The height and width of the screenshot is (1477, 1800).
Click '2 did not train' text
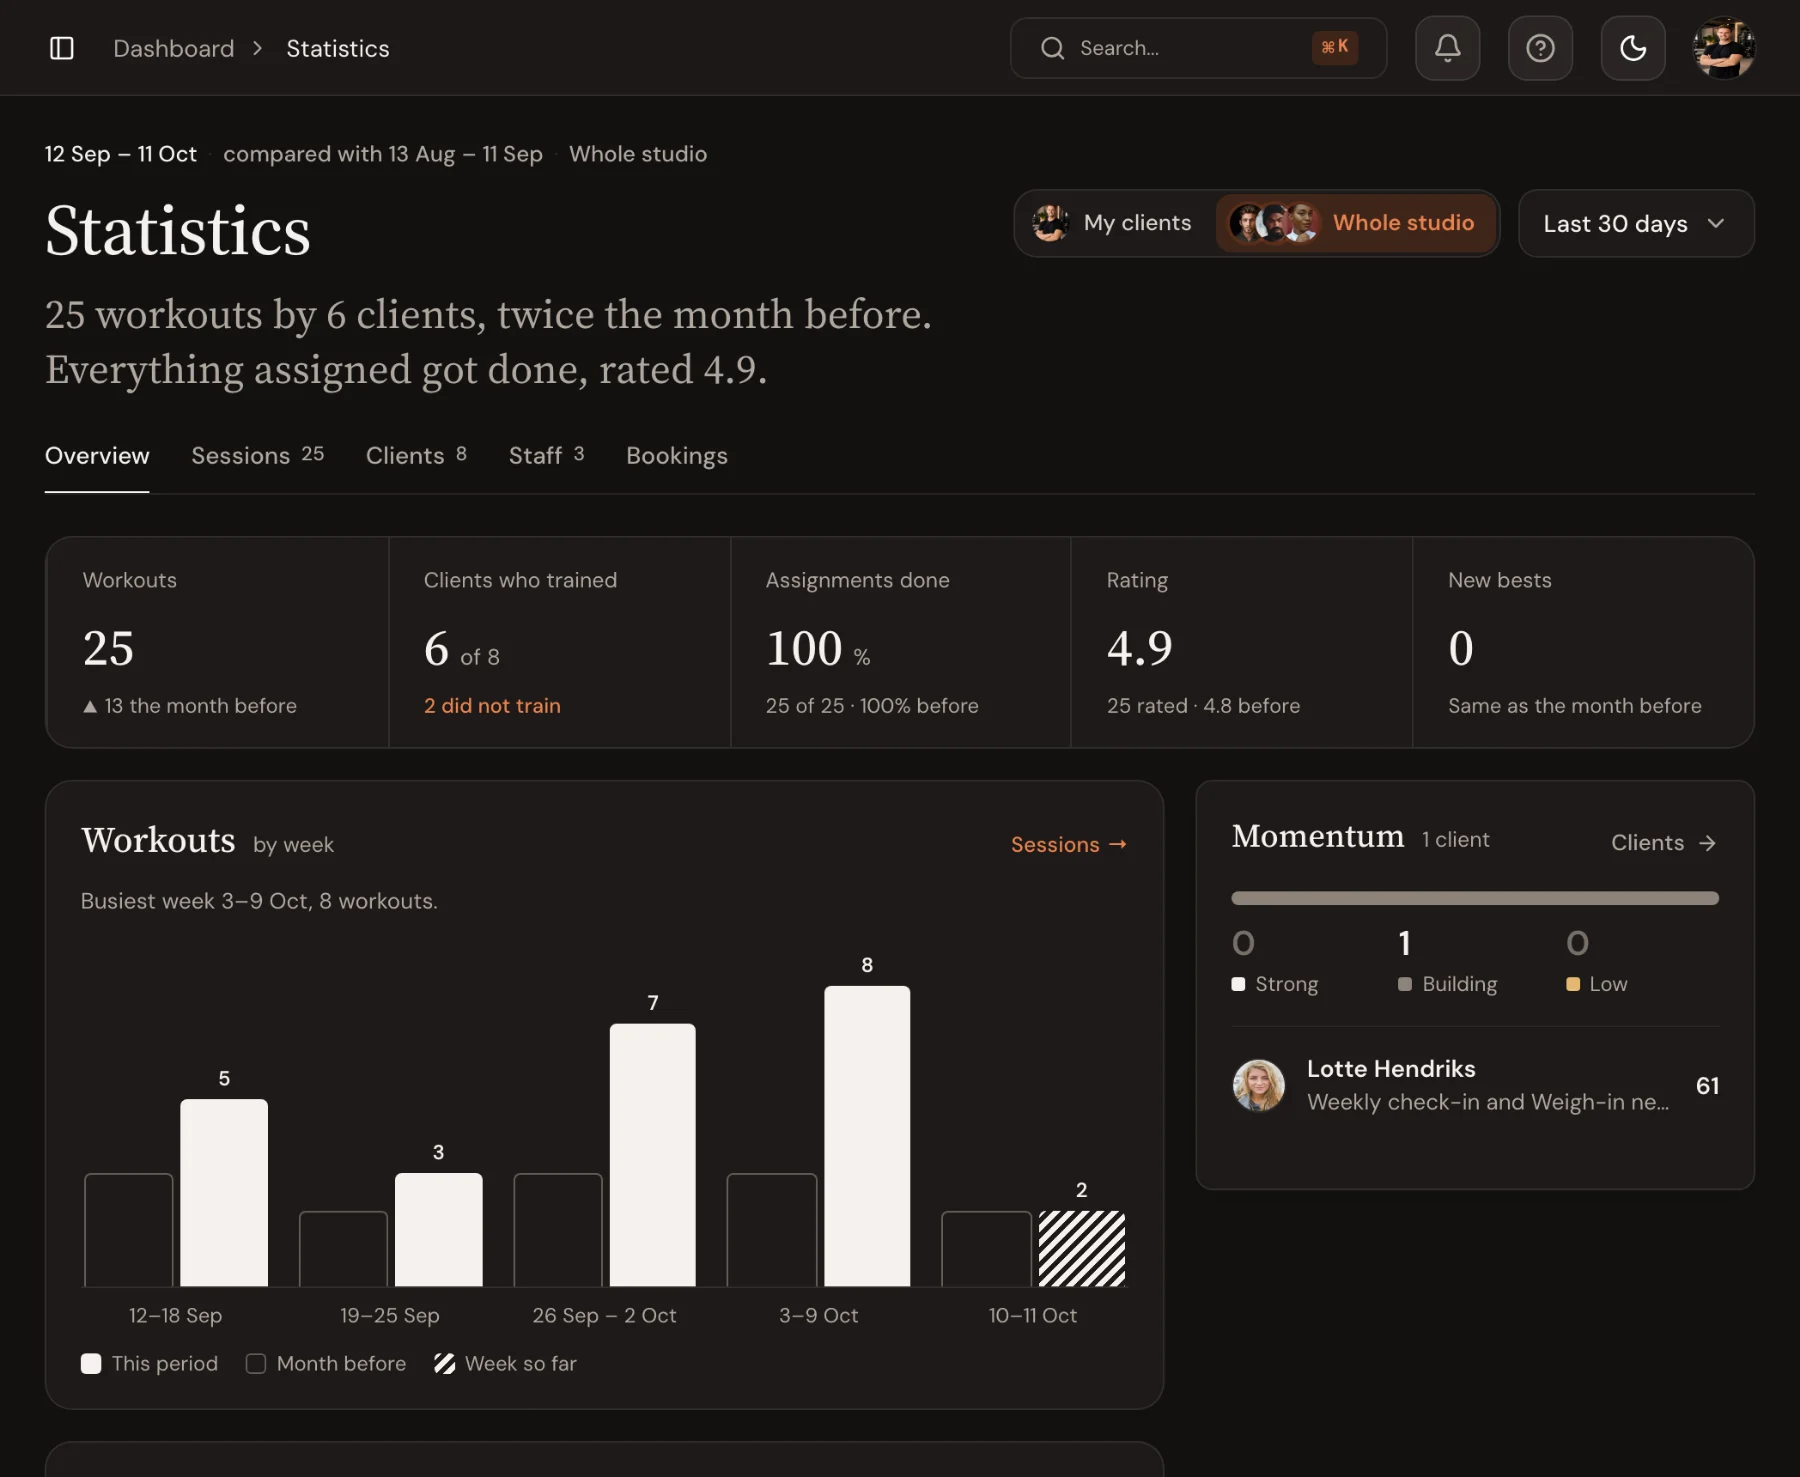point(492,706)
